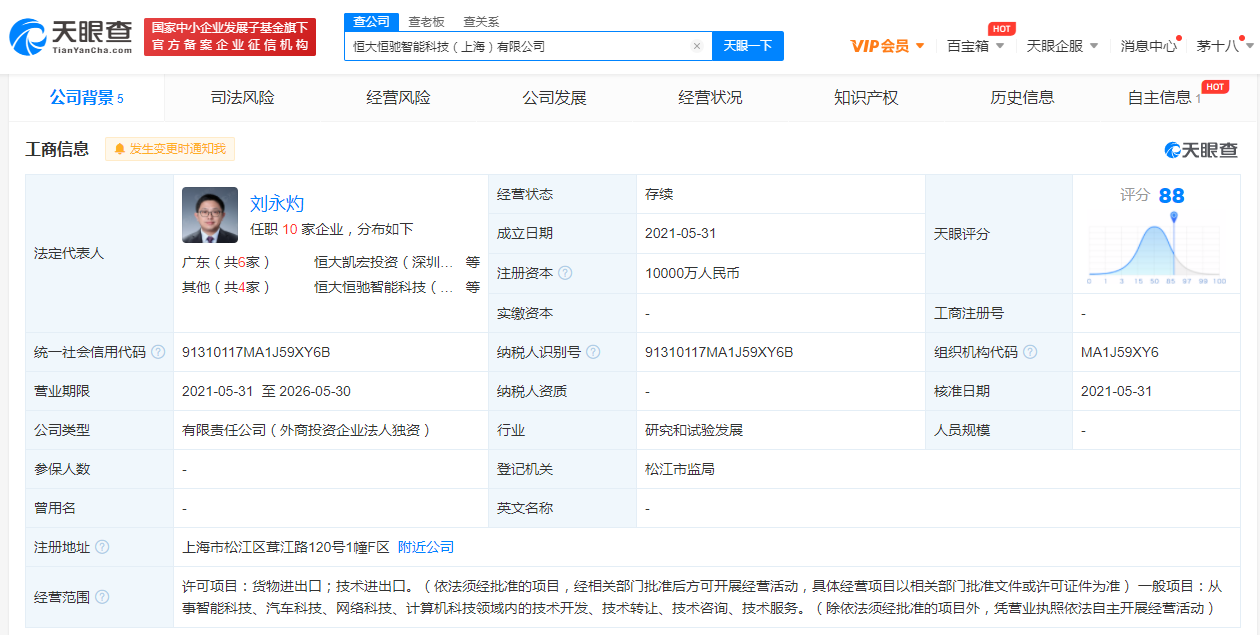Select the 查老板 search tab
The height and width of the screenshot is (635, 1260).
click(x=426, y=21)
